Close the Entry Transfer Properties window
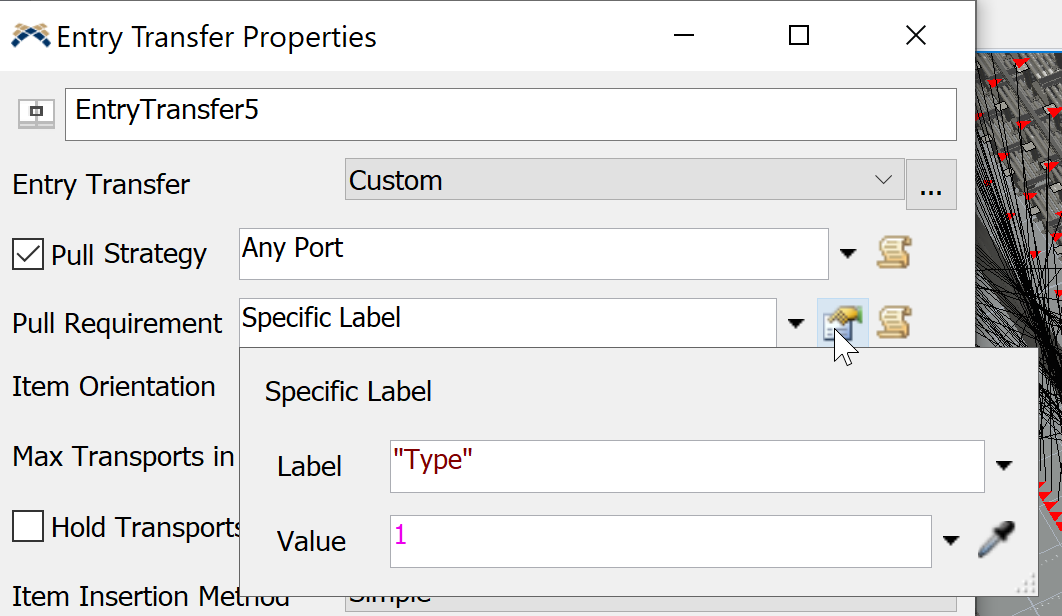 916,35
